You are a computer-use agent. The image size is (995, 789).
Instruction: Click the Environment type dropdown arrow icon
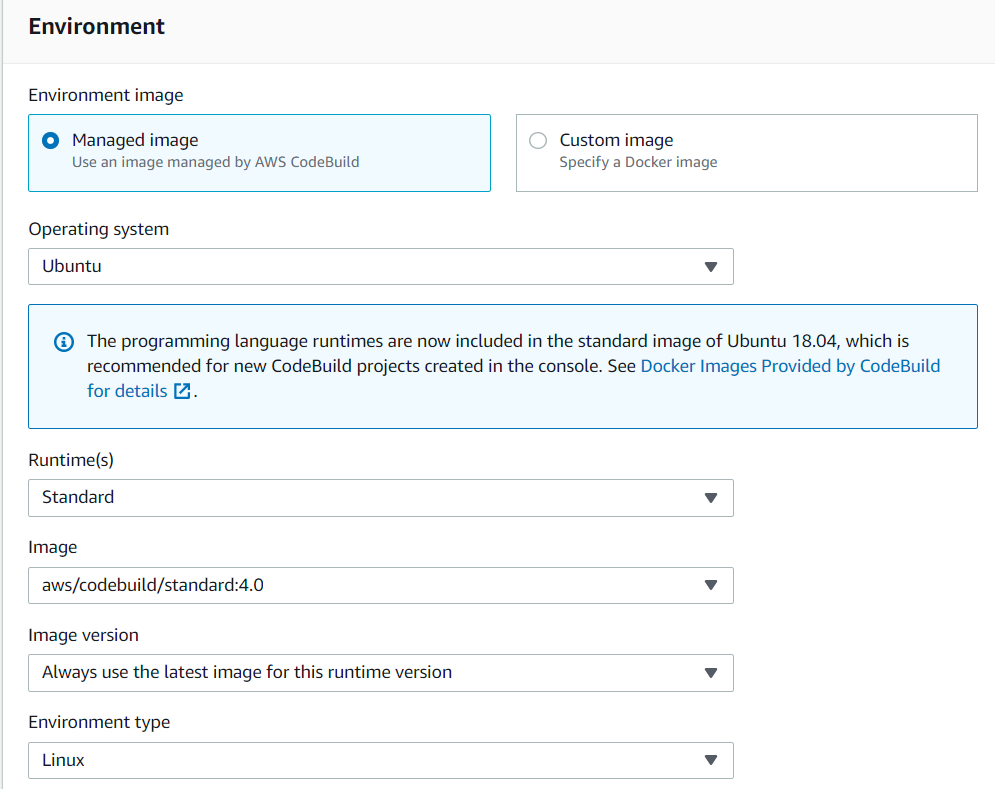click(711, 760)
